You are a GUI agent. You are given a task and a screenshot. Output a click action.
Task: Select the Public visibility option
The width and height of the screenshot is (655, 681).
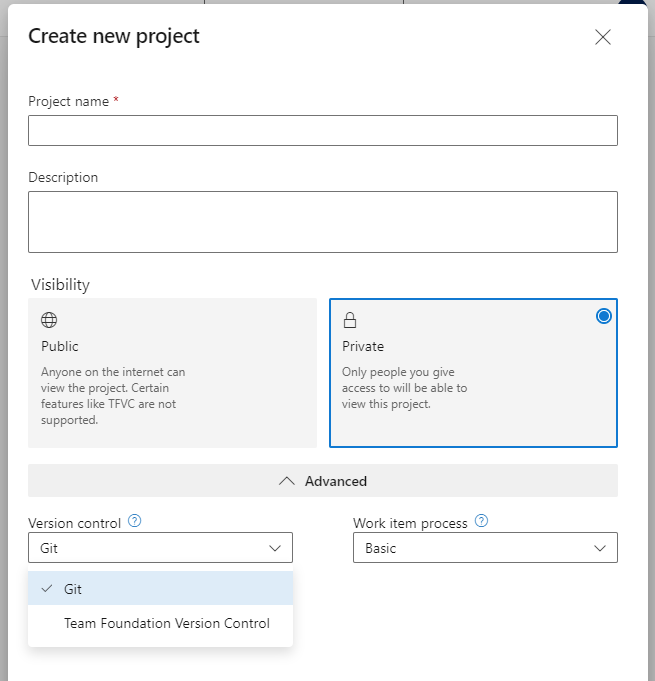172,372
